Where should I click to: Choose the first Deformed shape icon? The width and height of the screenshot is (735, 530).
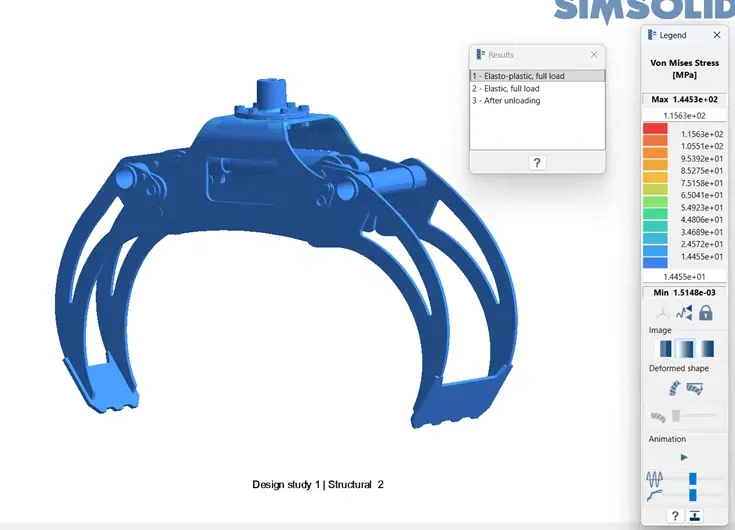676,387
